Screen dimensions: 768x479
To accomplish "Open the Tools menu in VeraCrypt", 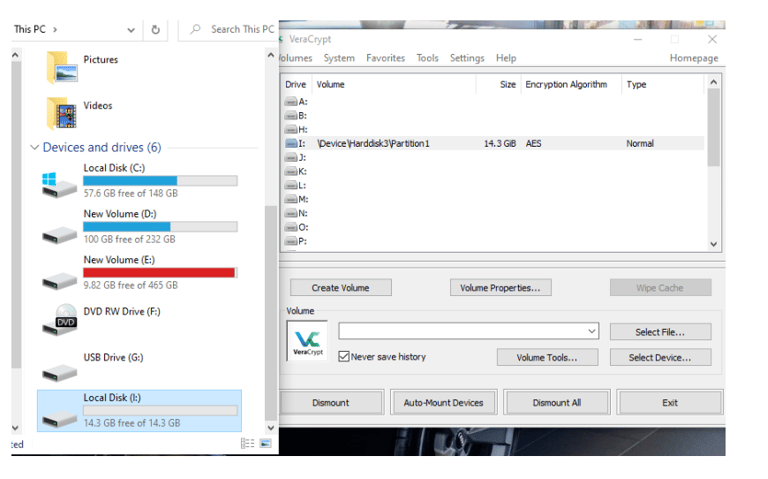I will 427,58.
